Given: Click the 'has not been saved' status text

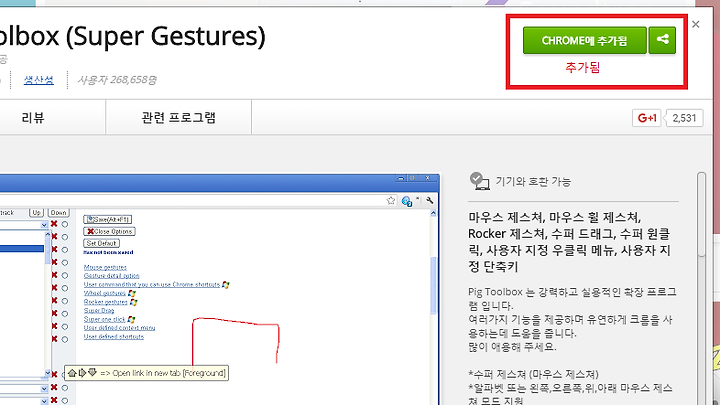Looking at the screenshot, I should (108, 252).
